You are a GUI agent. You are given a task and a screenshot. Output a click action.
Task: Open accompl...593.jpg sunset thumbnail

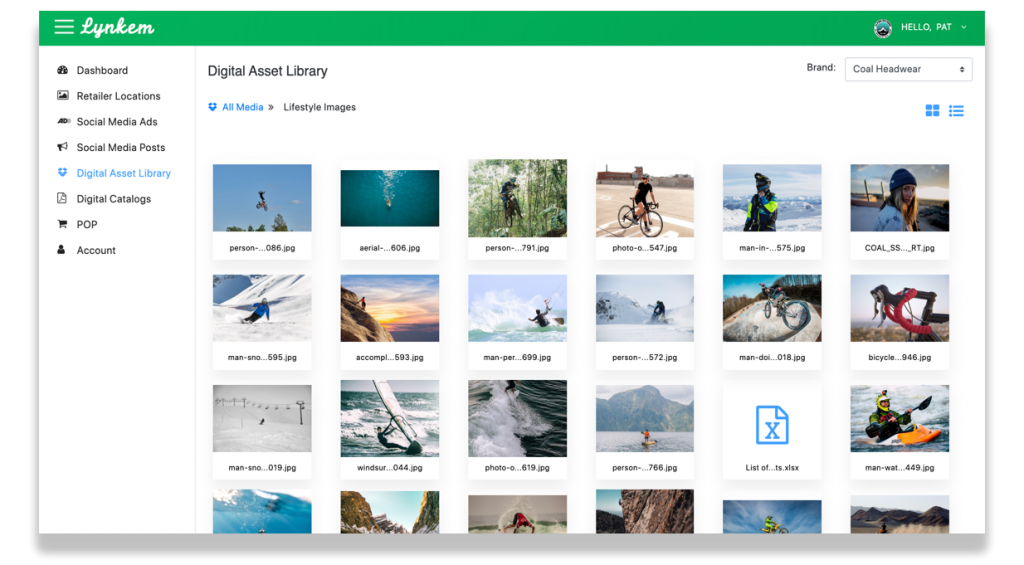390,308
